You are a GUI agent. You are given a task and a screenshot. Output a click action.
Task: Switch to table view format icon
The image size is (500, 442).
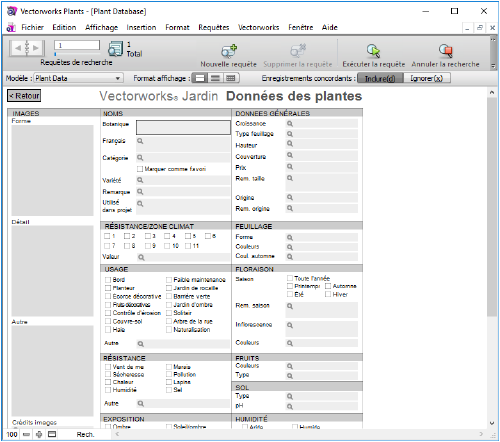[x=231, y=78]
